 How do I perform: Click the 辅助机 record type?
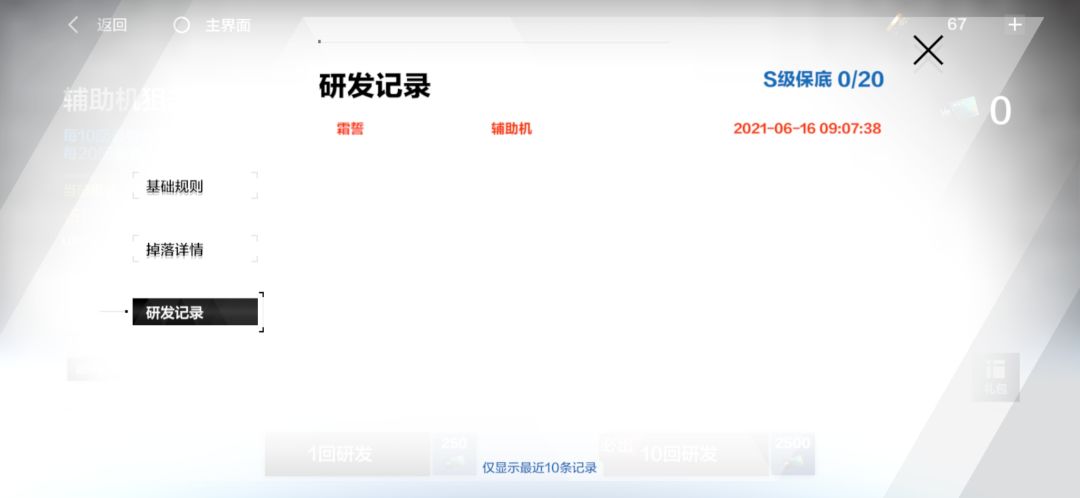pyautogui.click(x=511, y=129)
